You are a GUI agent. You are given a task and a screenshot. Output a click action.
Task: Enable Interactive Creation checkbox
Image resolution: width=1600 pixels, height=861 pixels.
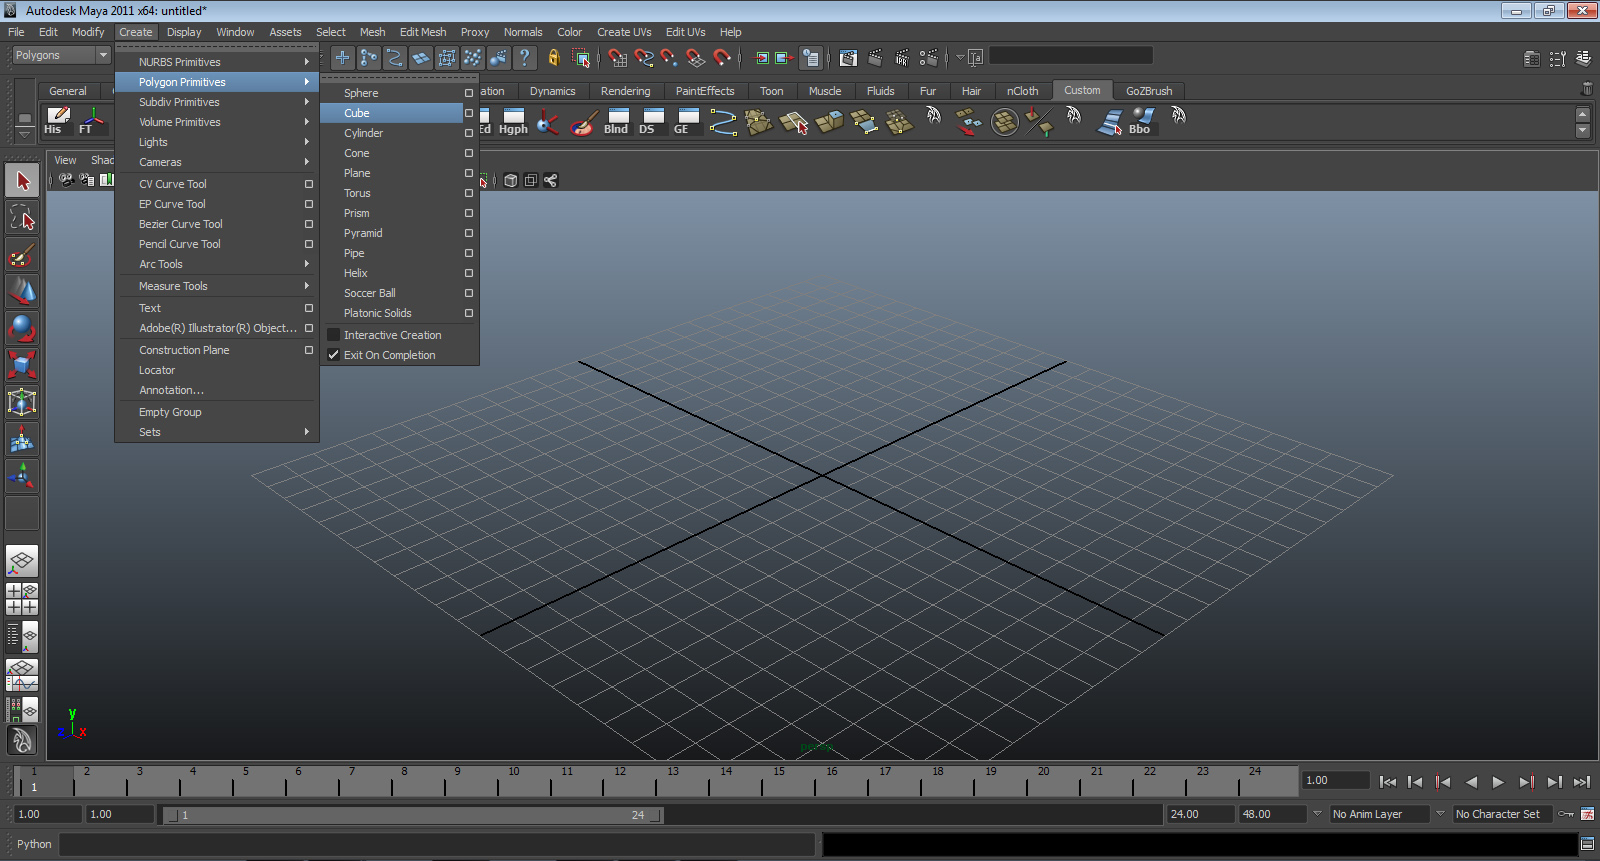(x=334, y=335)
